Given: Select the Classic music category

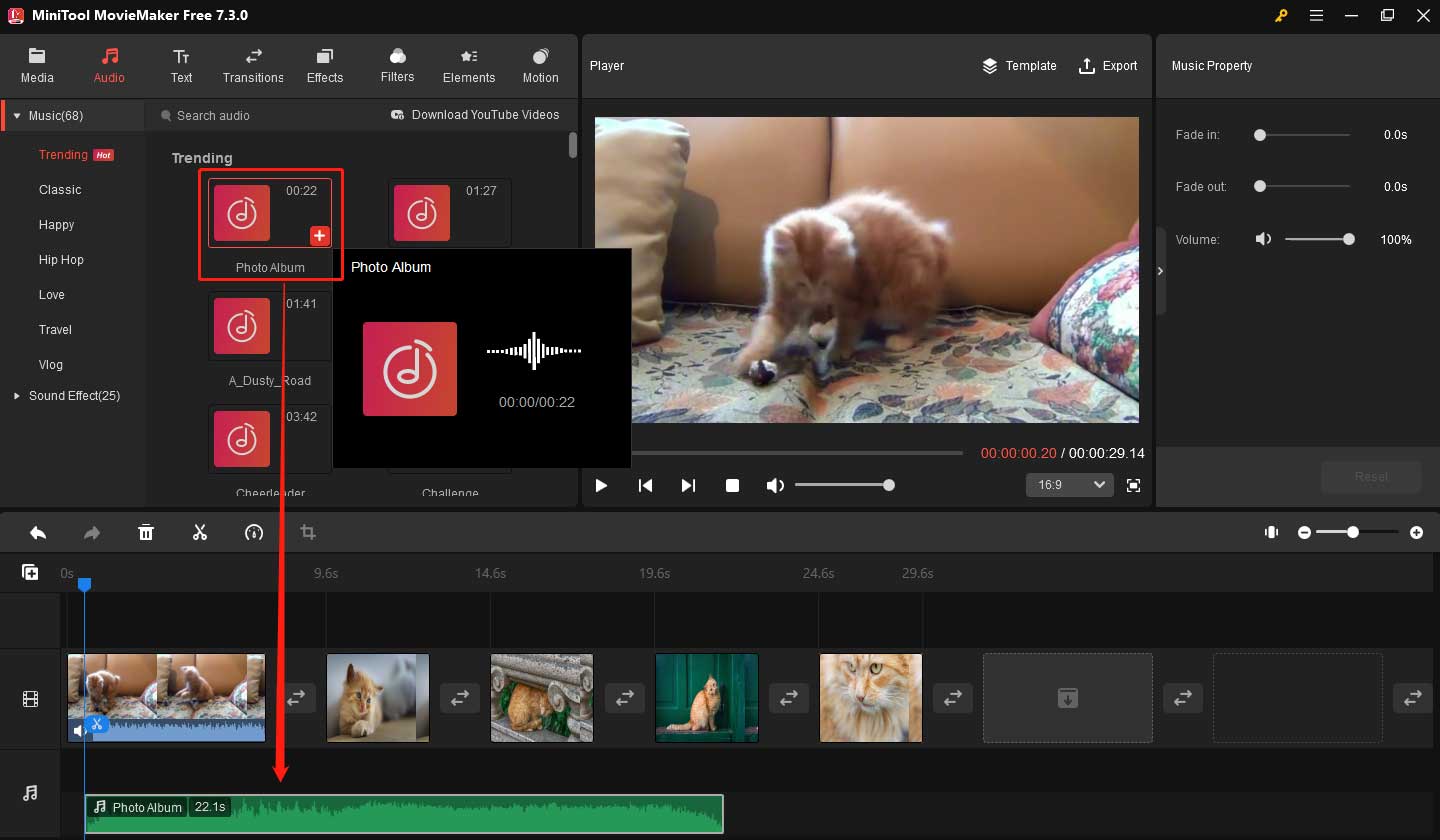Looking at the screenshot, I should click(x=60, y=190).
